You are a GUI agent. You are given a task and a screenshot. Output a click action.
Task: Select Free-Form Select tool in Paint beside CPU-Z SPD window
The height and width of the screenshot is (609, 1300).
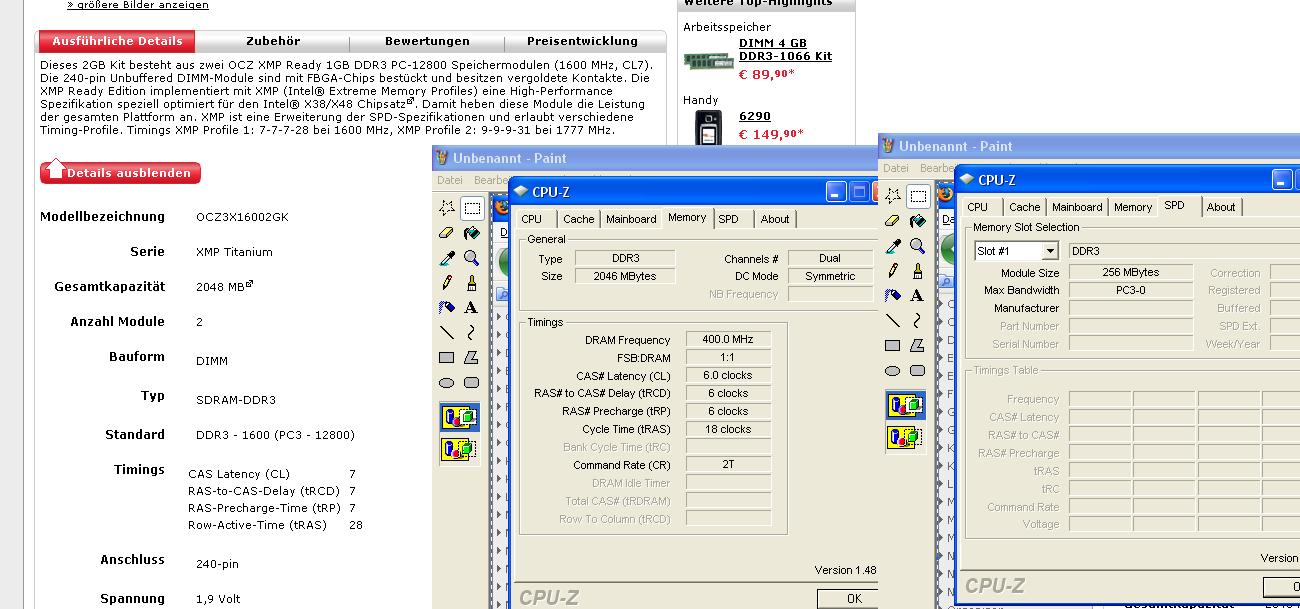892,196
